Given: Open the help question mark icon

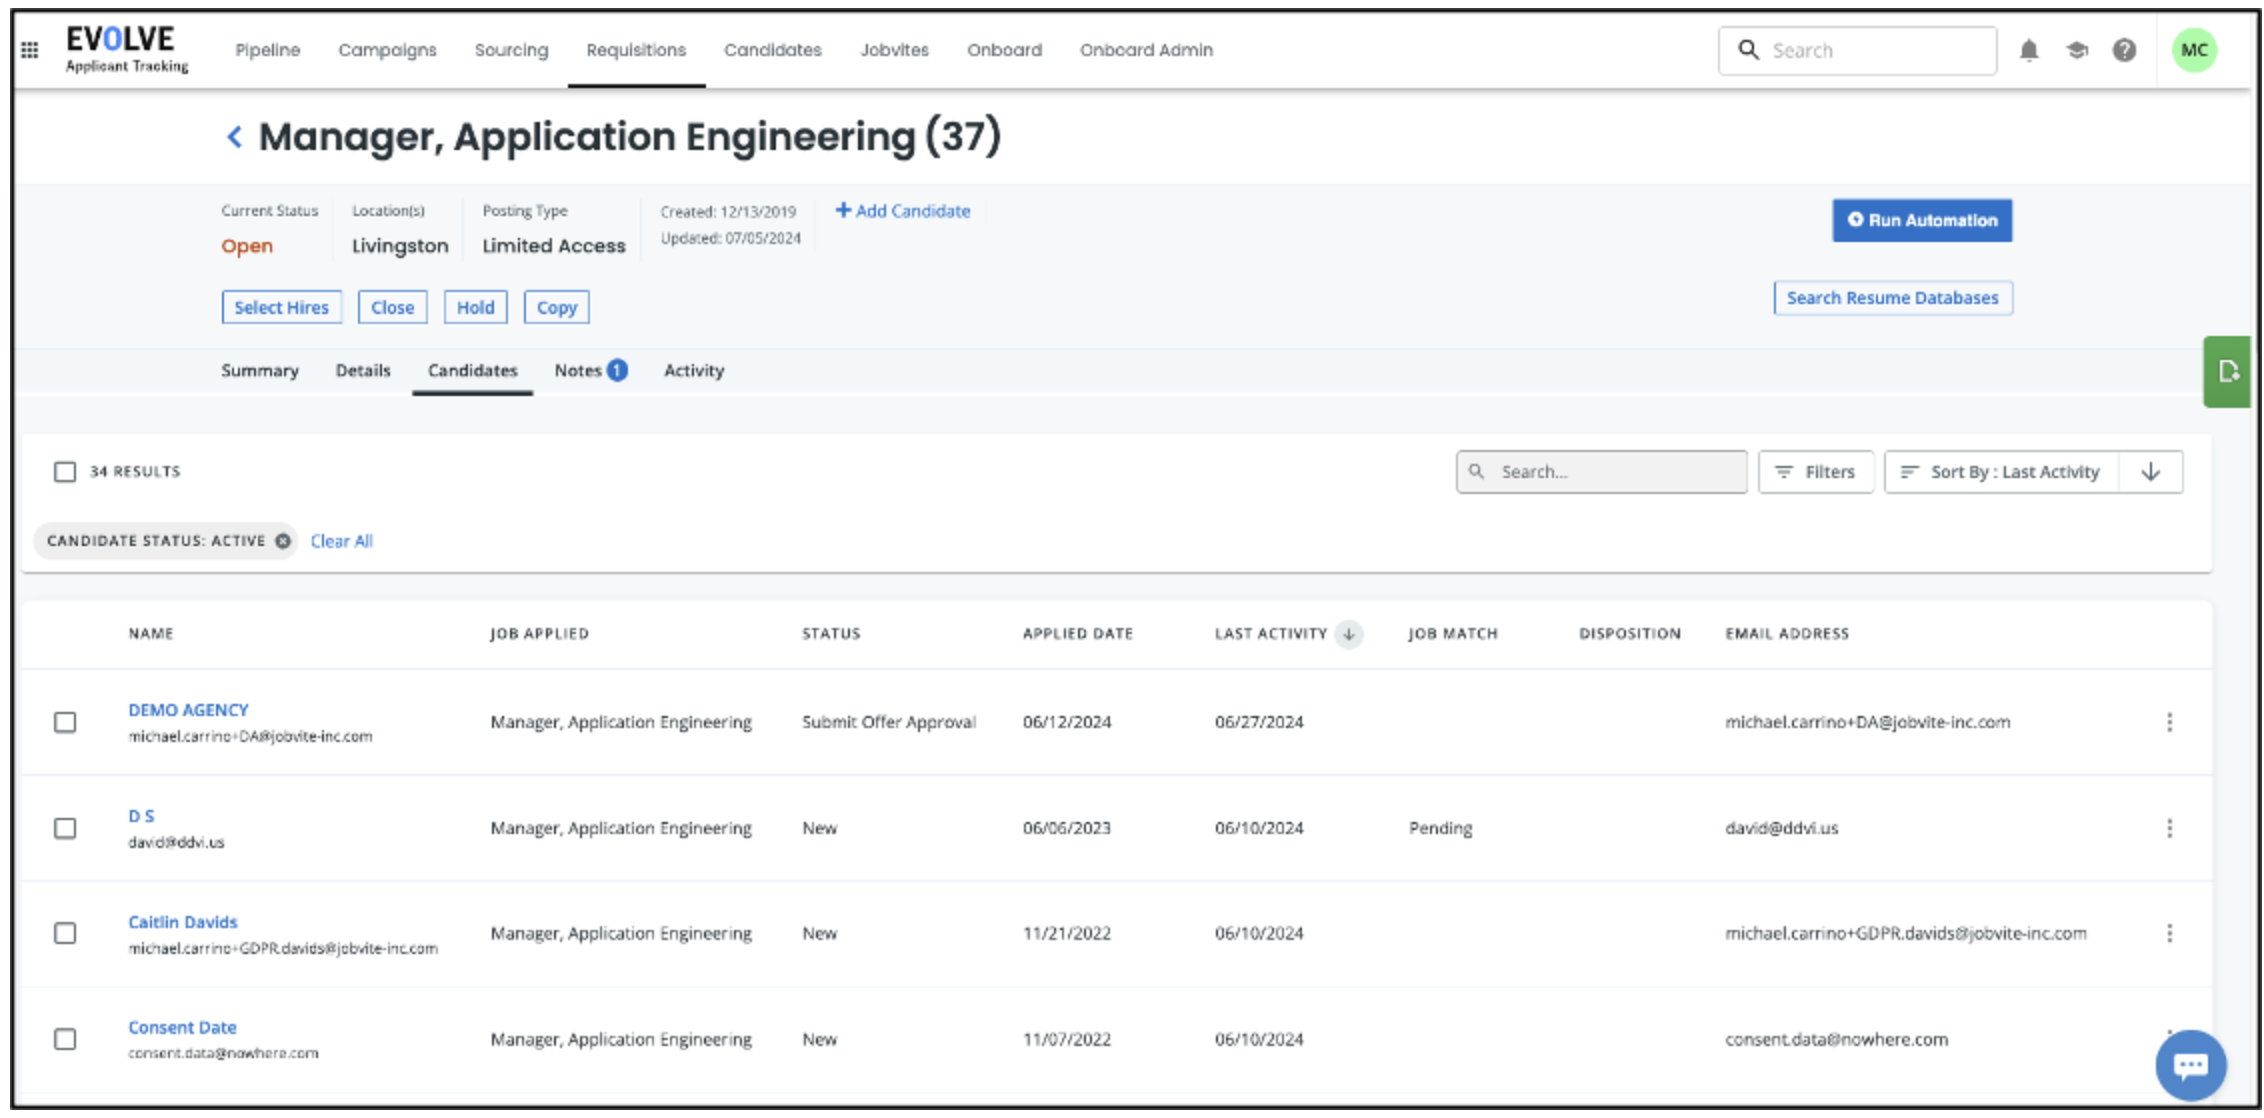Looking at the screenshot, I should click(2125, 50).
